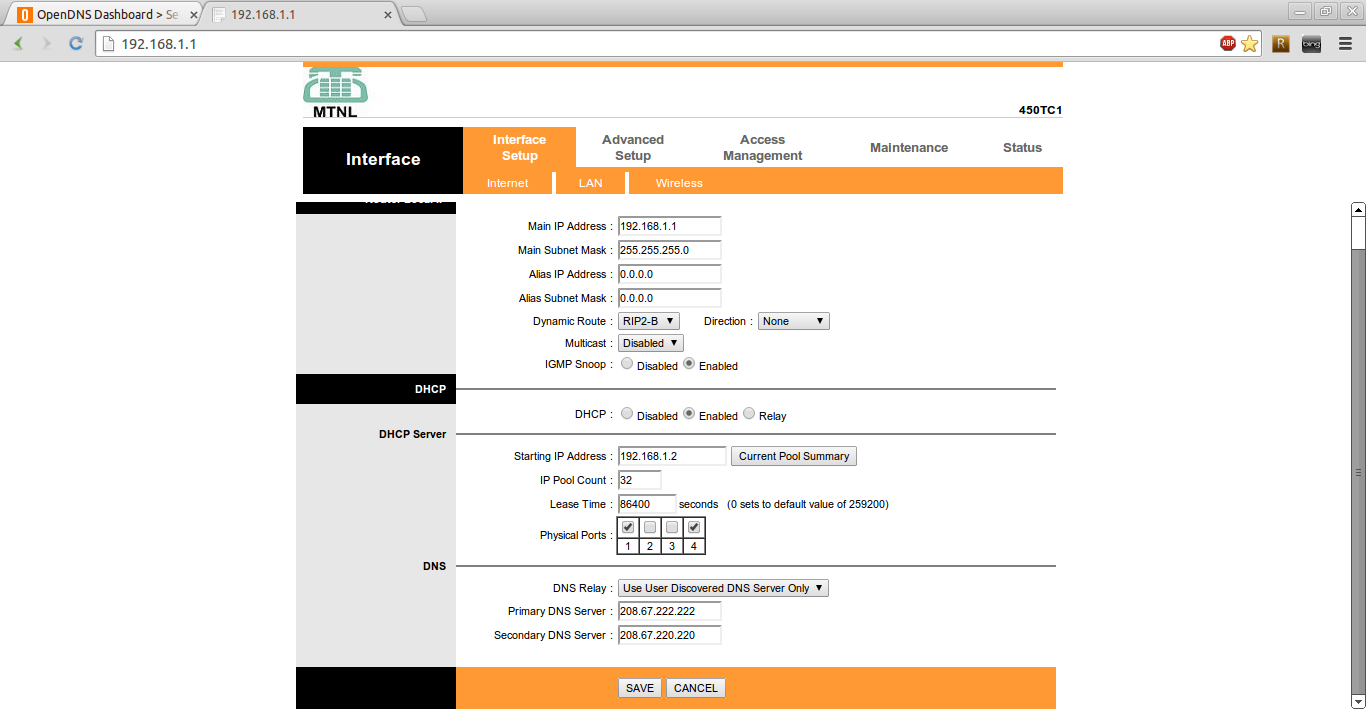Switch to the Wireless sub-tab
This screenshot has height=709, width=1366.
(x=679, y=183)
